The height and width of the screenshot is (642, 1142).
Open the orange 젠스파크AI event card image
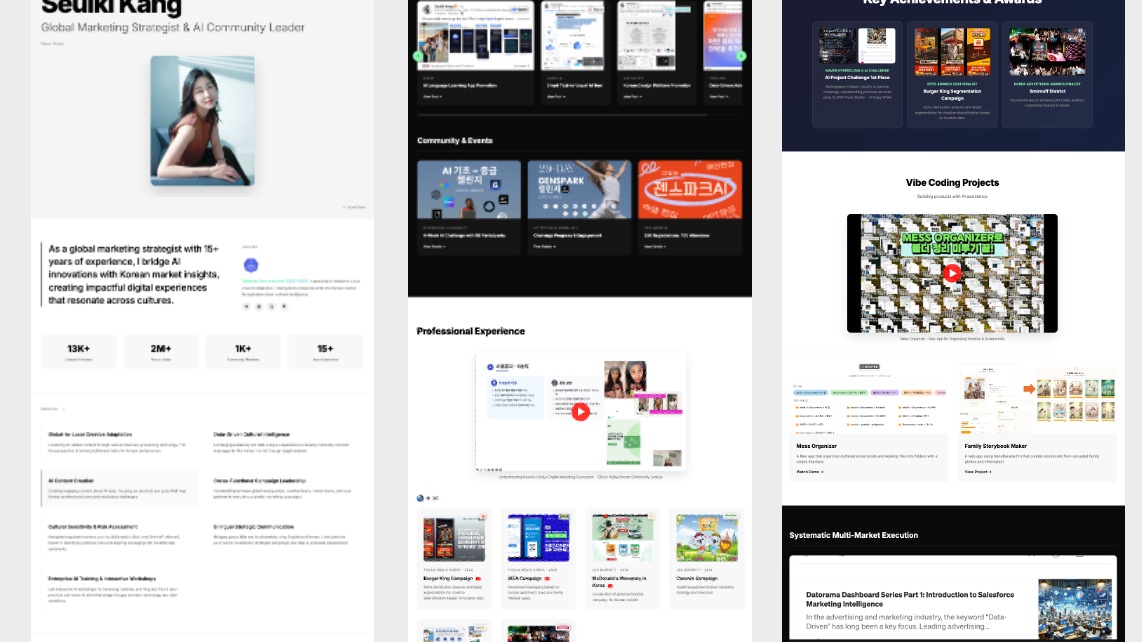coord(690,189)
